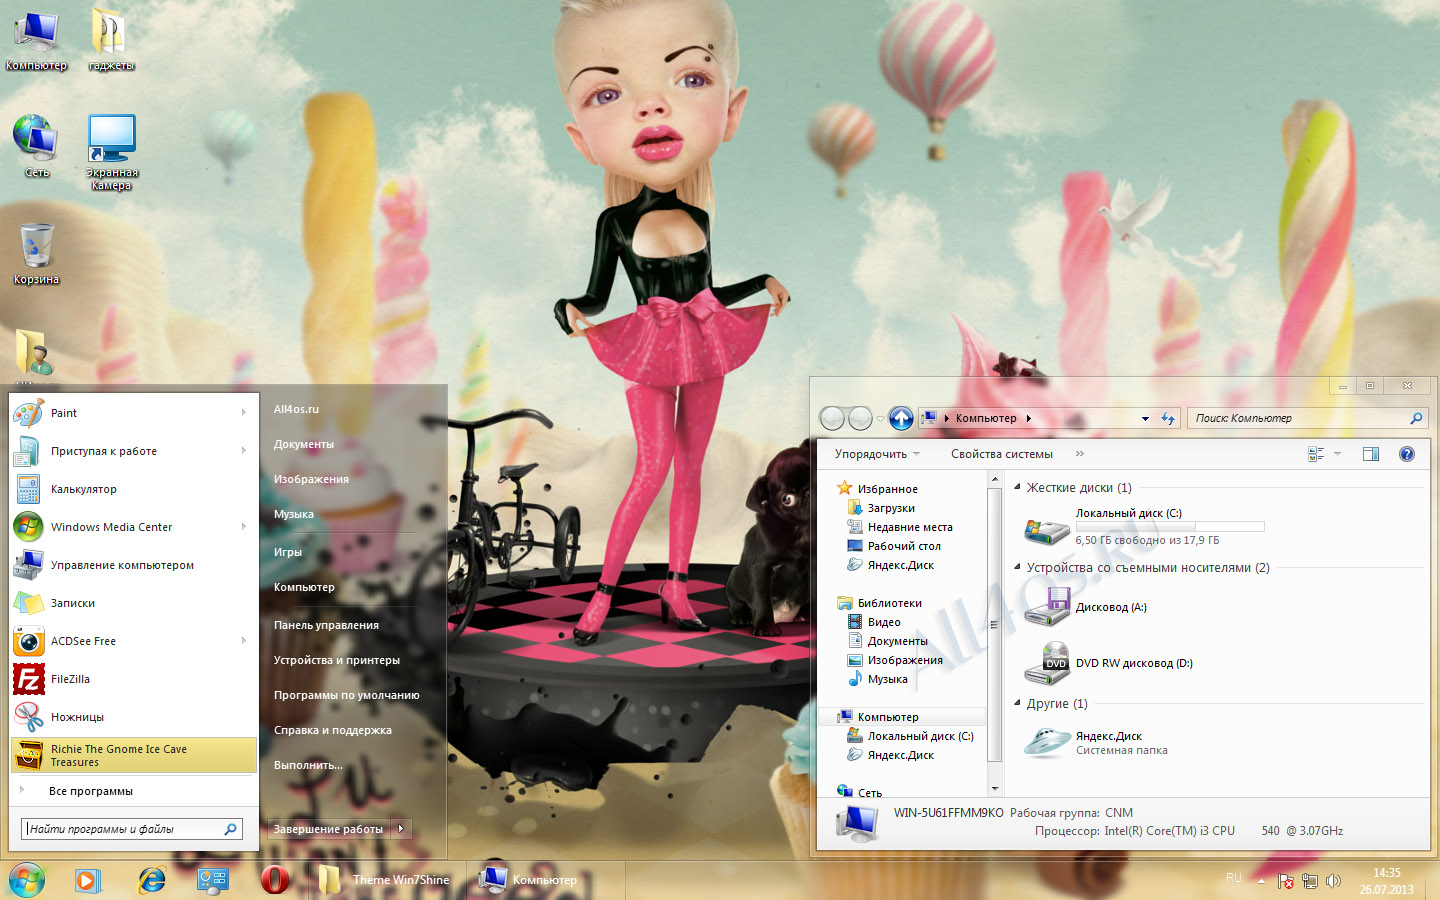Click the Яндекс.Диск flying saucer icon
This screenshot has width=1440, height=900.
1048,743
